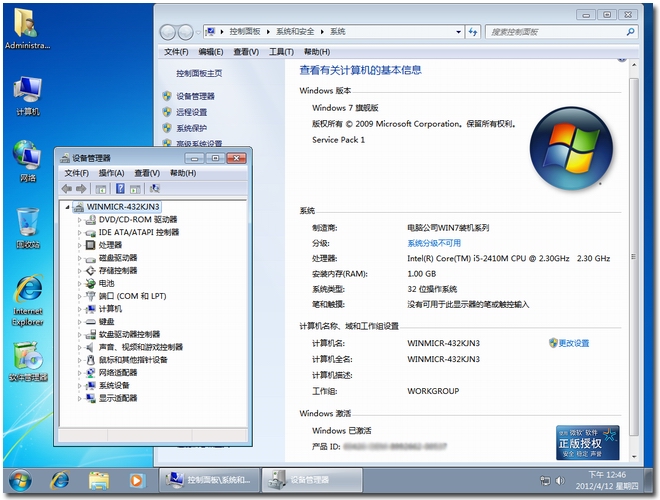Open address bar history dropdown arrow
Image resolution: width=660 pixels, height=500 pixels.
(458, 32)
